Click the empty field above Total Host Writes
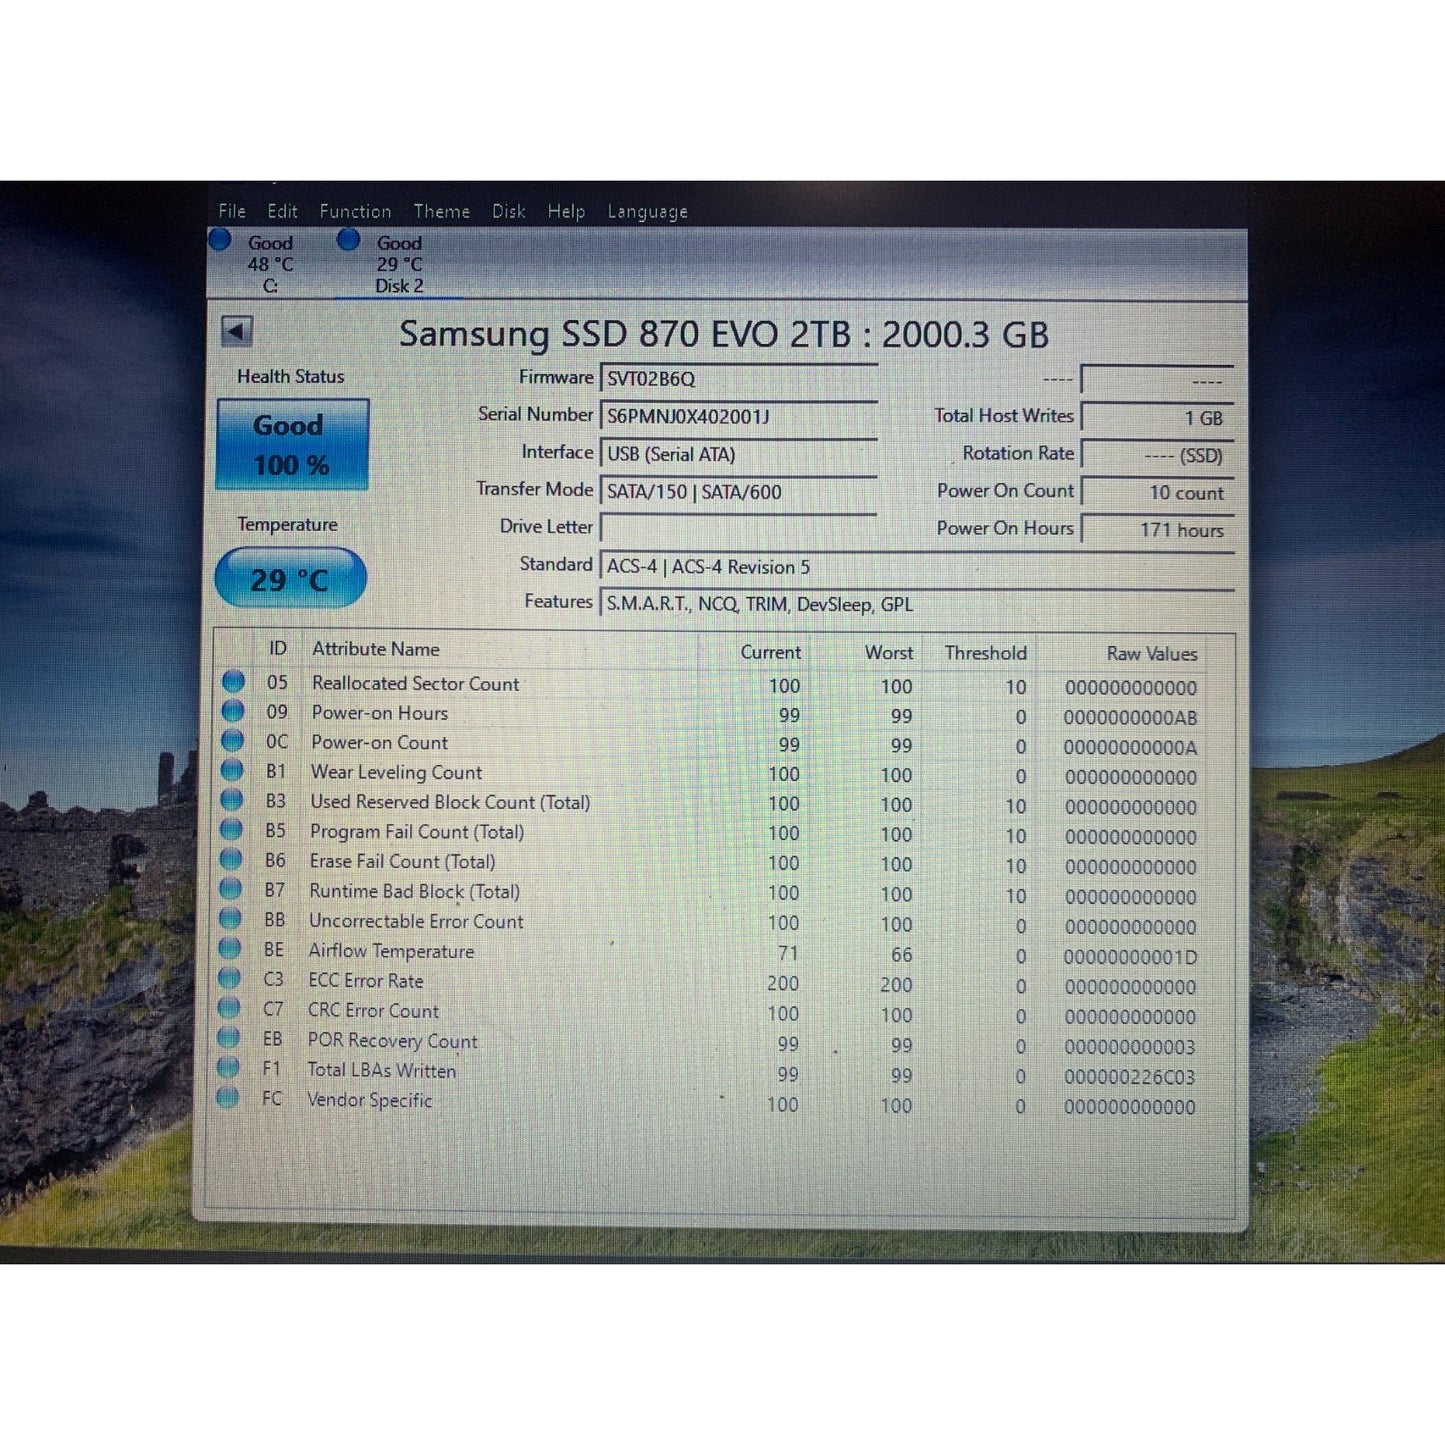The image size is (1445, 1445). [x=1158, y=380]
